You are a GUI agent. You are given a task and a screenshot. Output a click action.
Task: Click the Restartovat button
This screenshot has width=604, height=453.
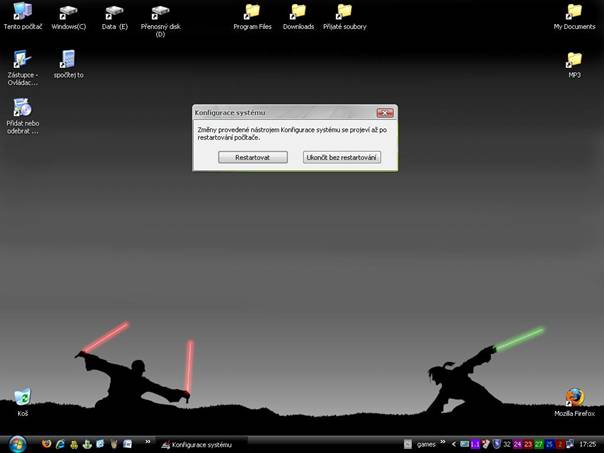point(253,157)
